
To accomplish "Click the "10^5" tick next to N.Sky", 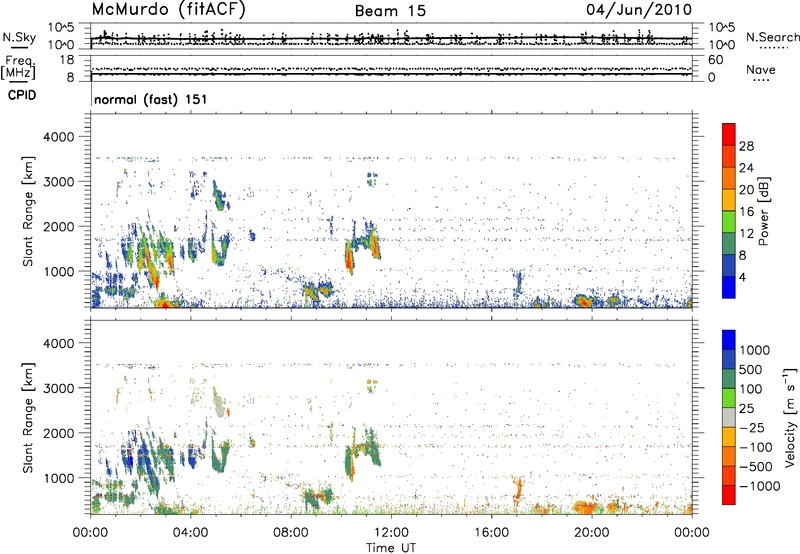I will (x=61, y=28).
